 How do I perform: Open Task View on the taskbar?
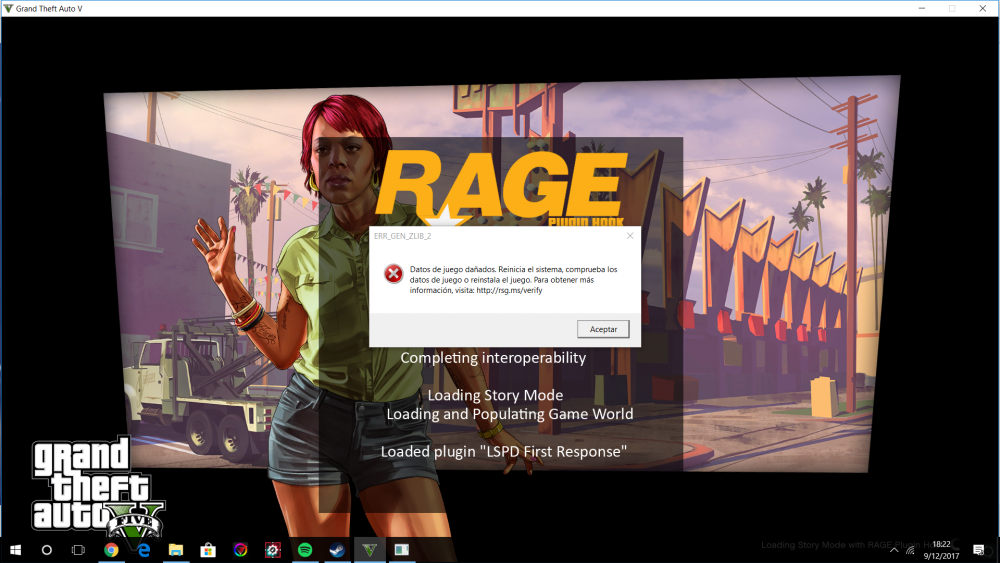[x=78, y=550]
